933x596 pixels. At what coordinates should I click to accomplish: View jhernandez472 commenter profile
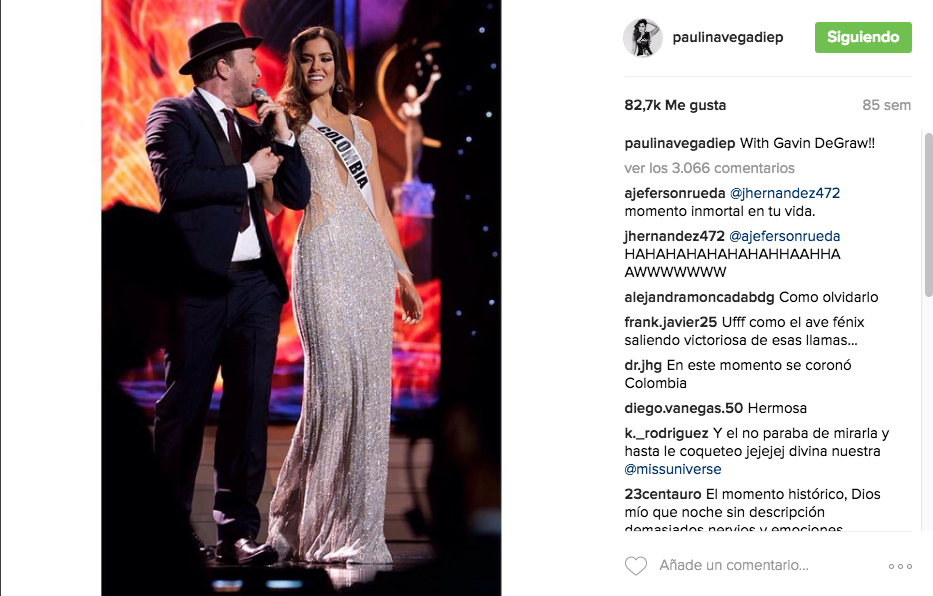point(674,236)
